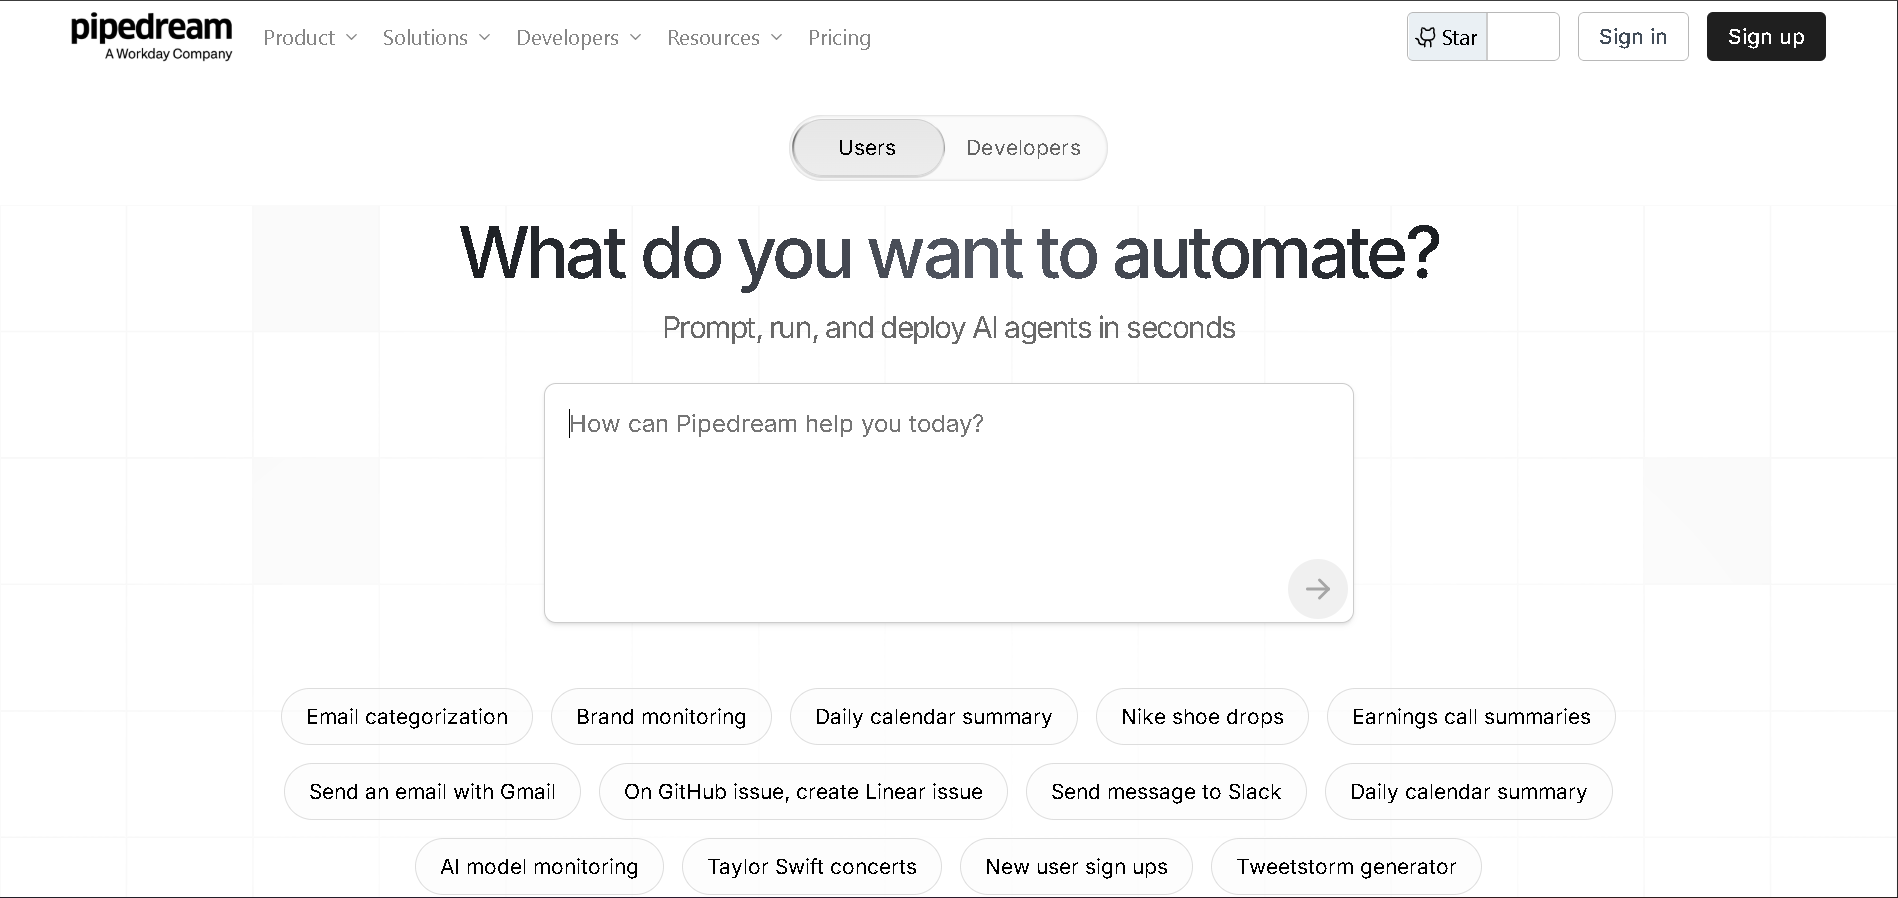Switch to the Developers toggle option

(x=1023, y=148)
